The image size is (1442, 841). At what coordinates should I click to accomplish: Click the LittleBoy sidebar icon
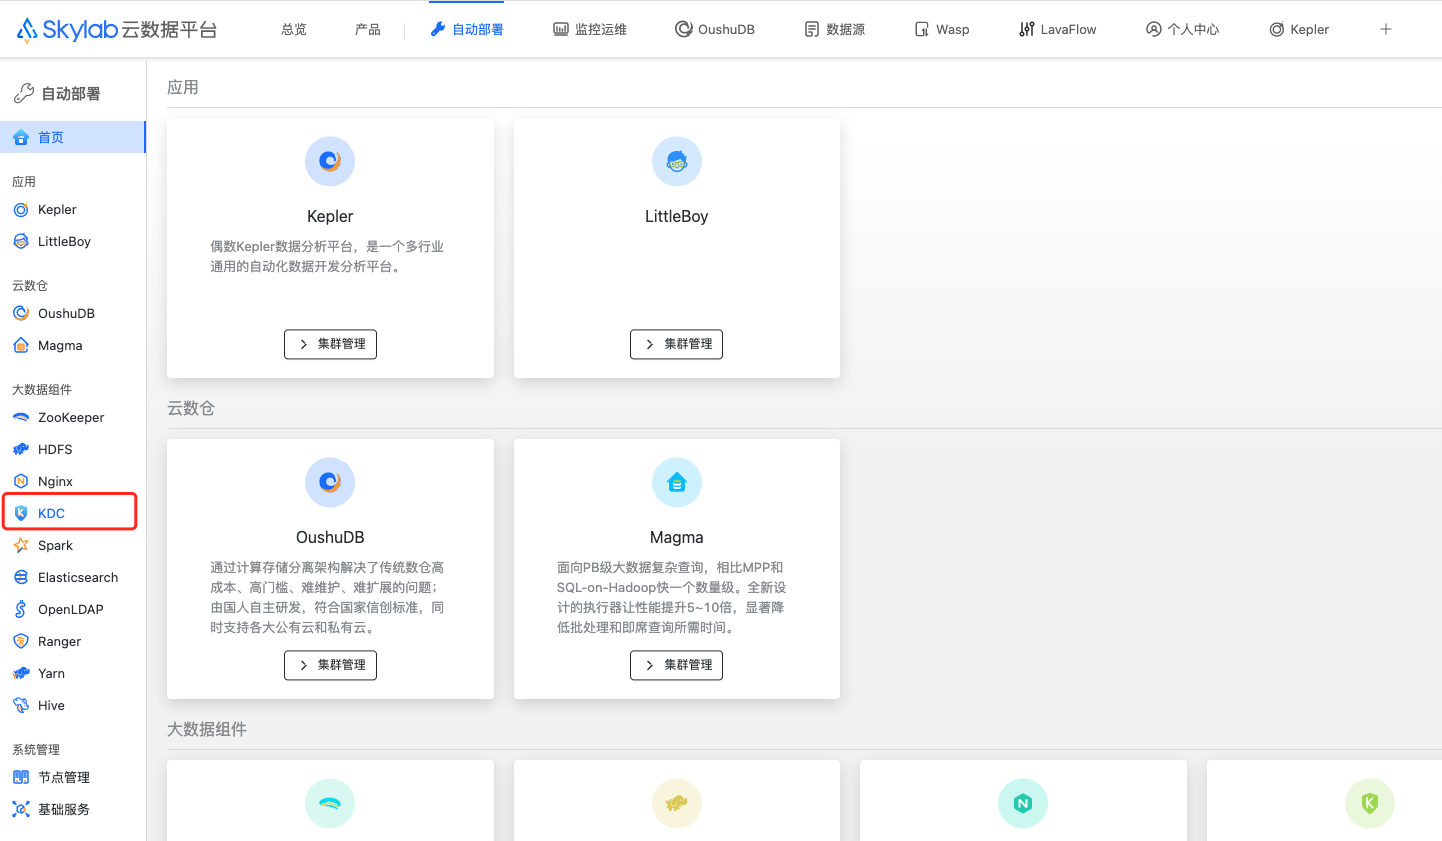tap(21, 242)
